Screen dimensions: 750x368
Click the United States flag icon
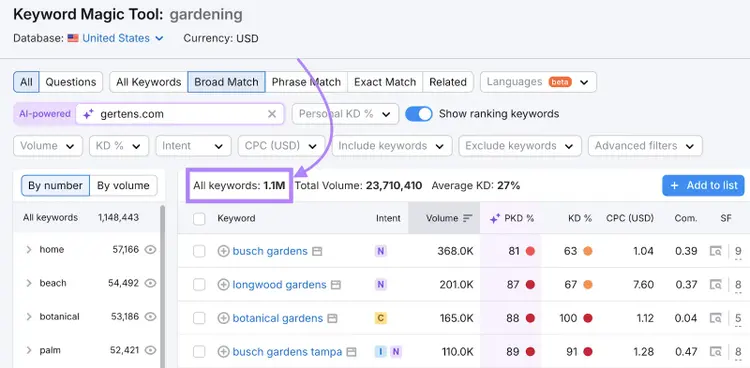point(73,38)
